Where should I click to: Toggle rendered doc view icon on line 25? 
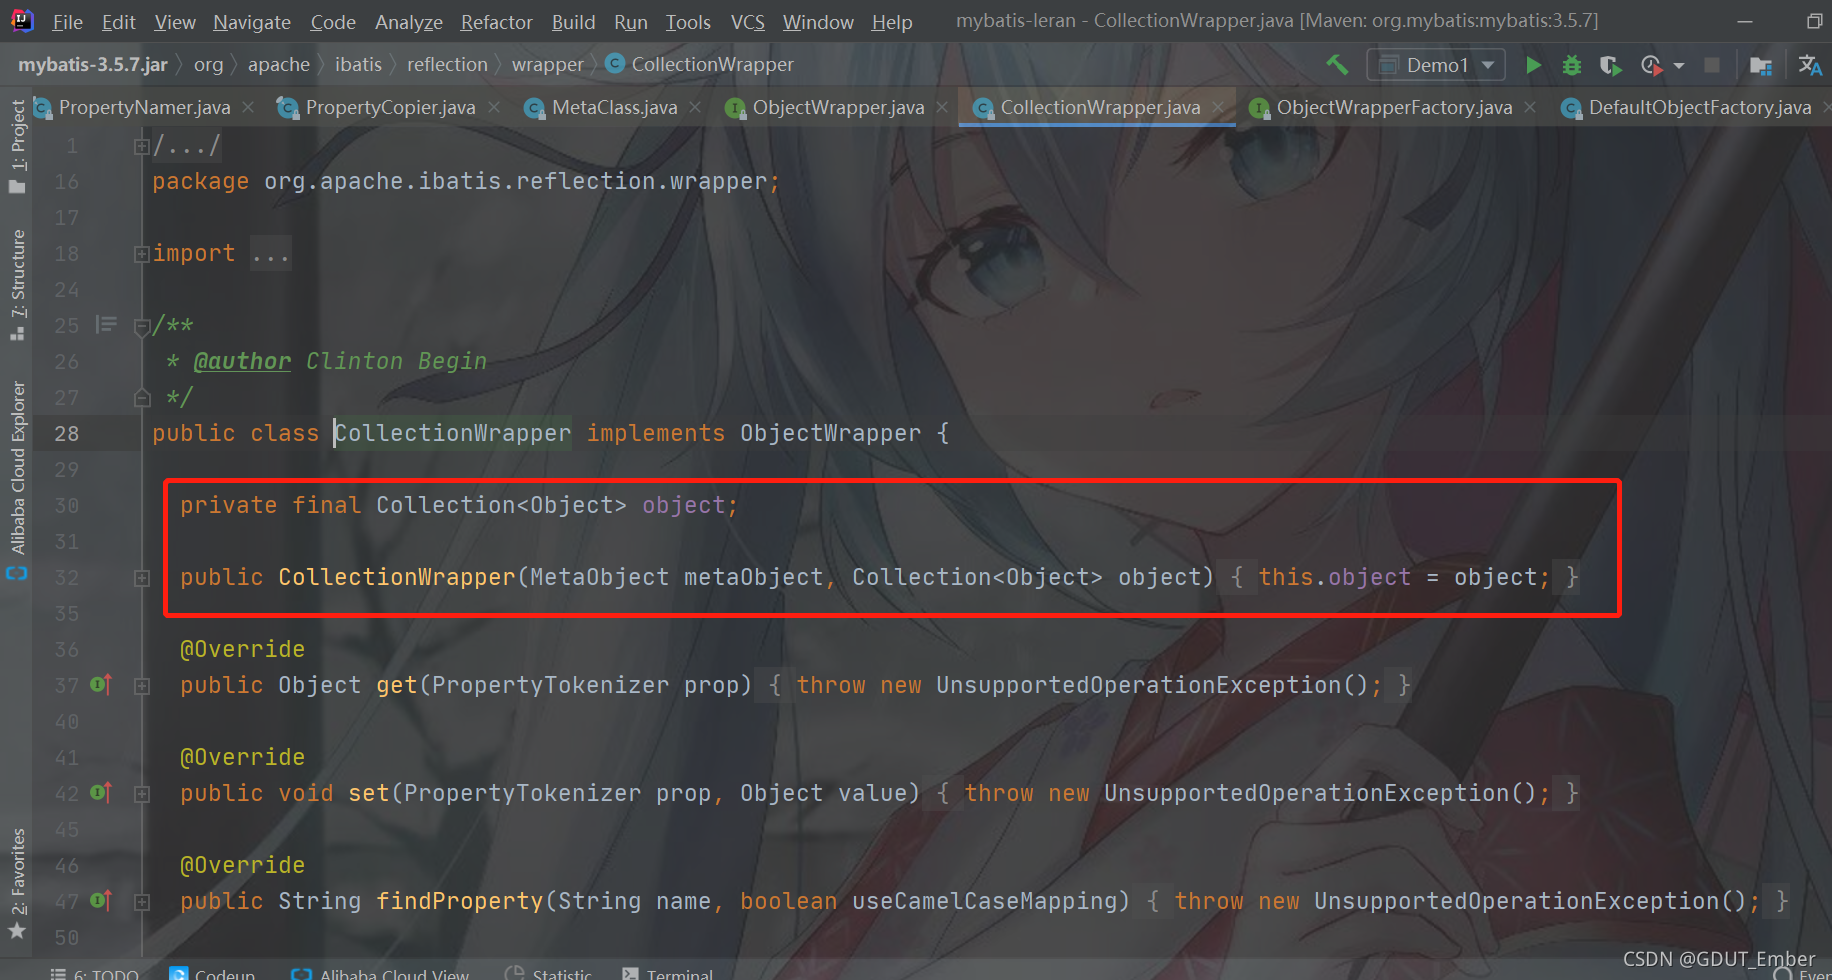point(106,324)
